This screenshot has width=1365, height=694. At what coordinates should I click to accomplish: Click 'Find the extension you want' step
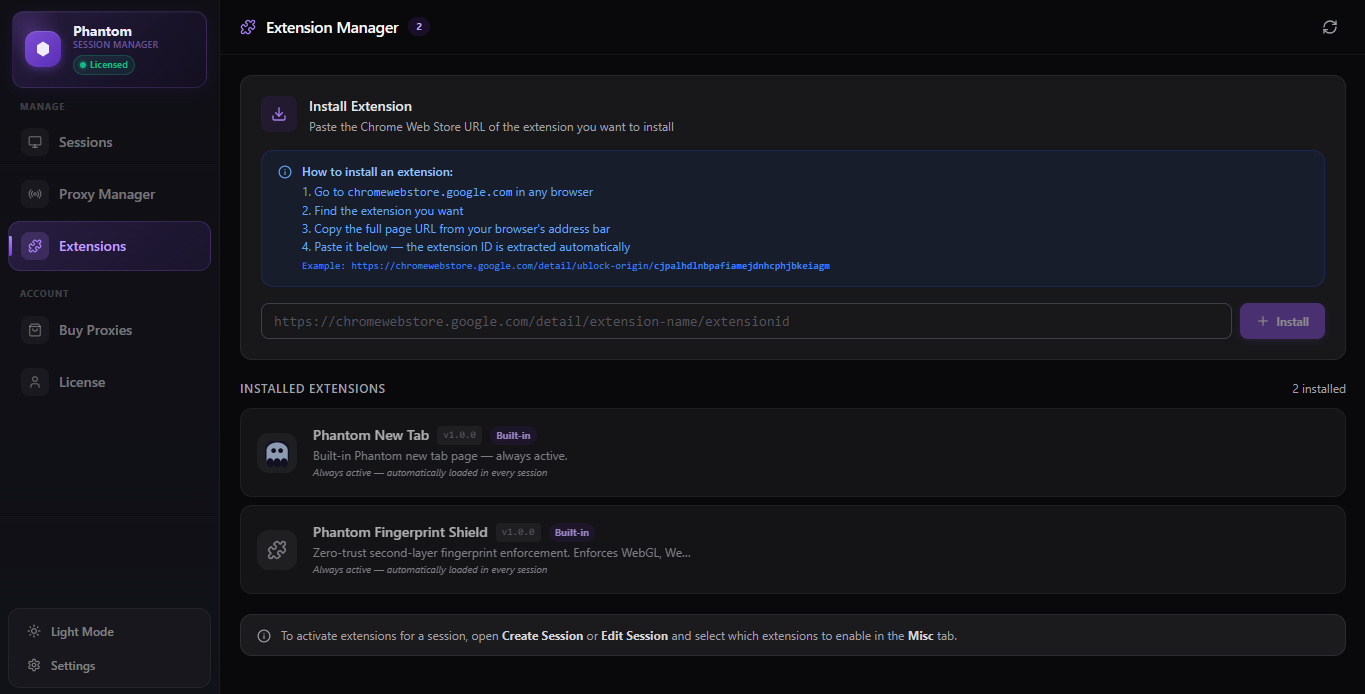point(383,211)
